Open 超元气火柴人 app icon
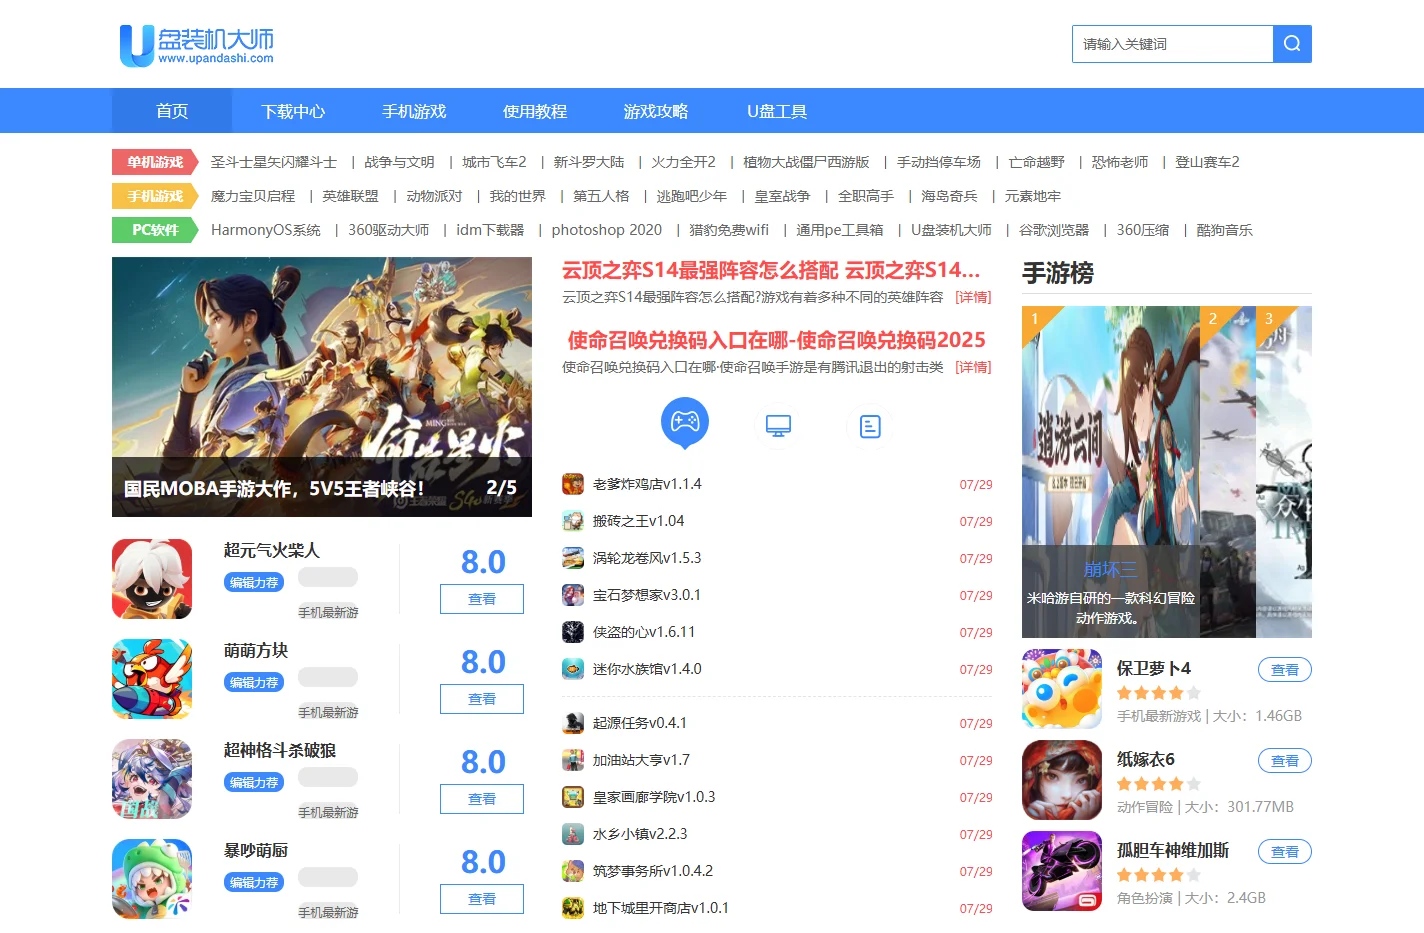The image size is (1424, 933). pos(152,579)
